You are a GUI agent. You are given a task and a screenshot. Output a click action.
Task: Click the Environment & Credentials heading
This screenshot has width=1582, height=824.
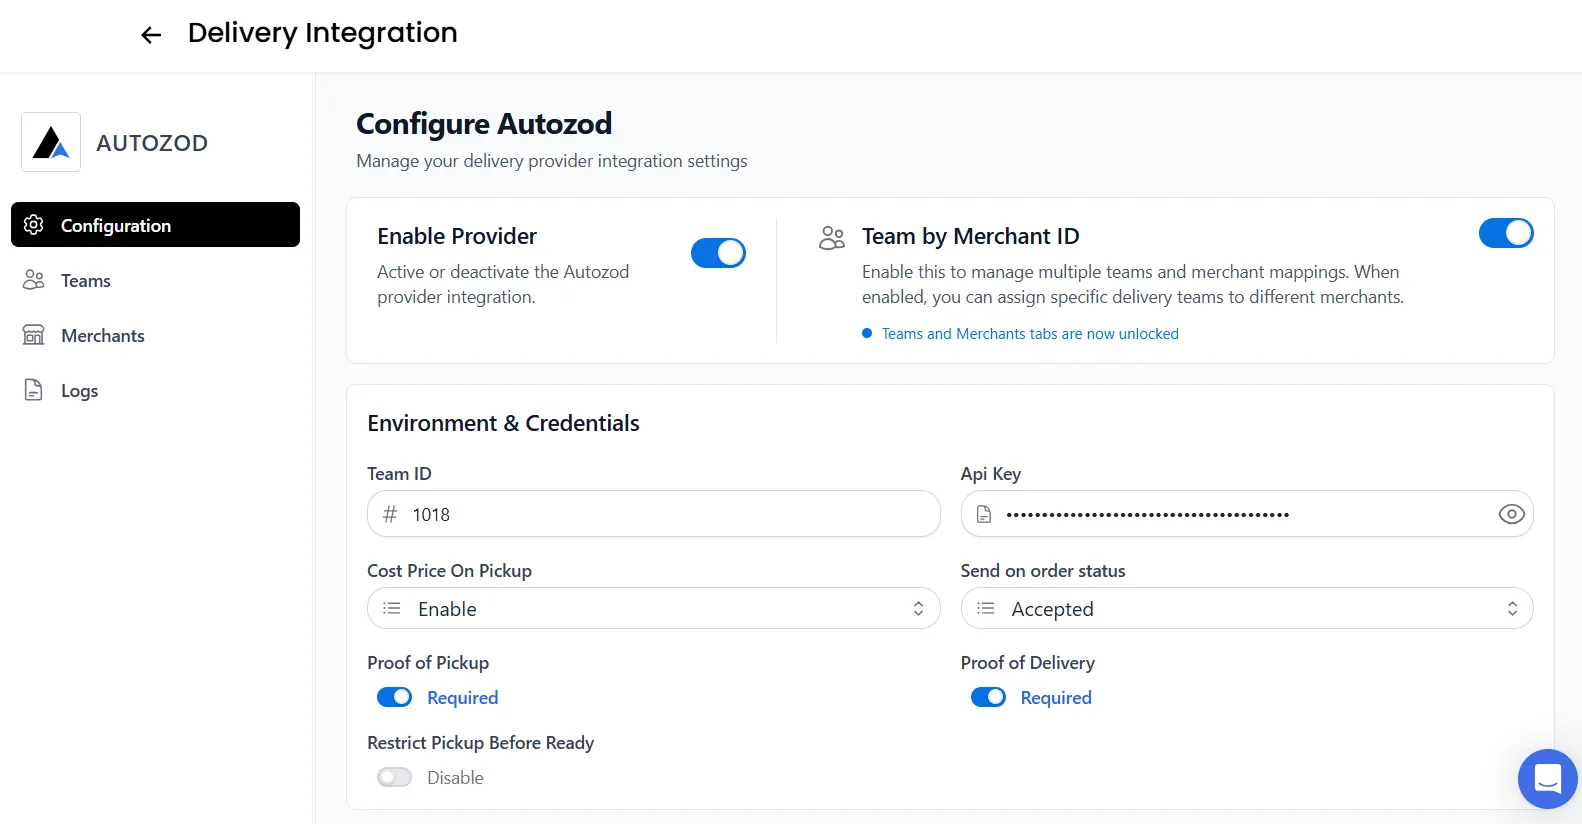click(503, 423)
